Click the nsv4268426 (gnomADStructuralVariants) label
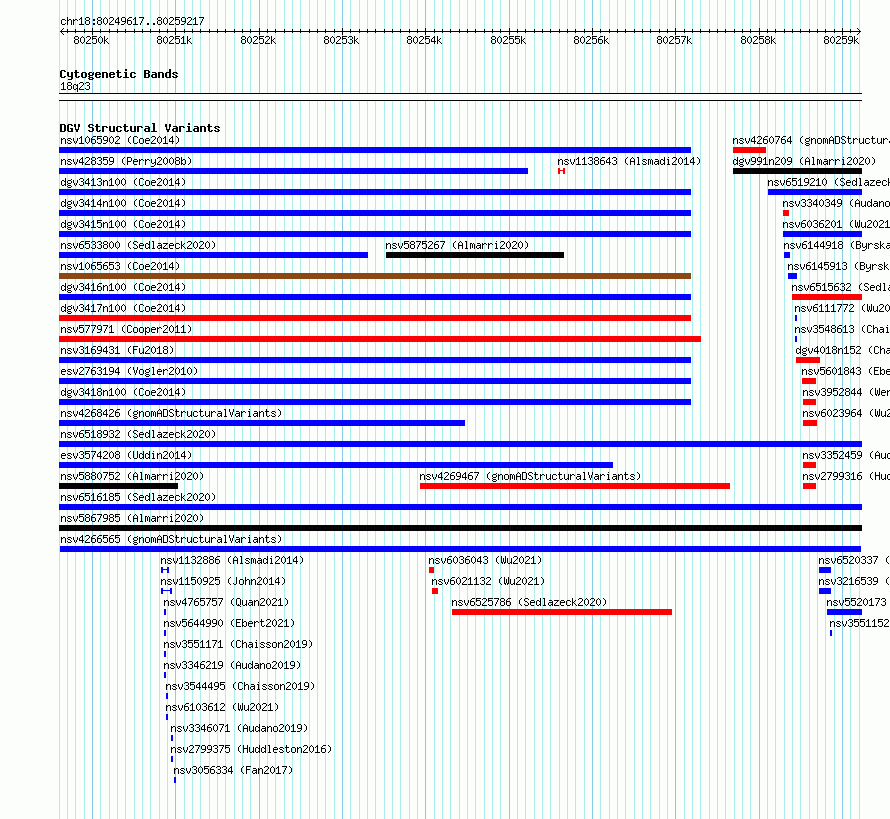Image resolution: width=890 pixels, height=819 pixels. pos(171,413)
